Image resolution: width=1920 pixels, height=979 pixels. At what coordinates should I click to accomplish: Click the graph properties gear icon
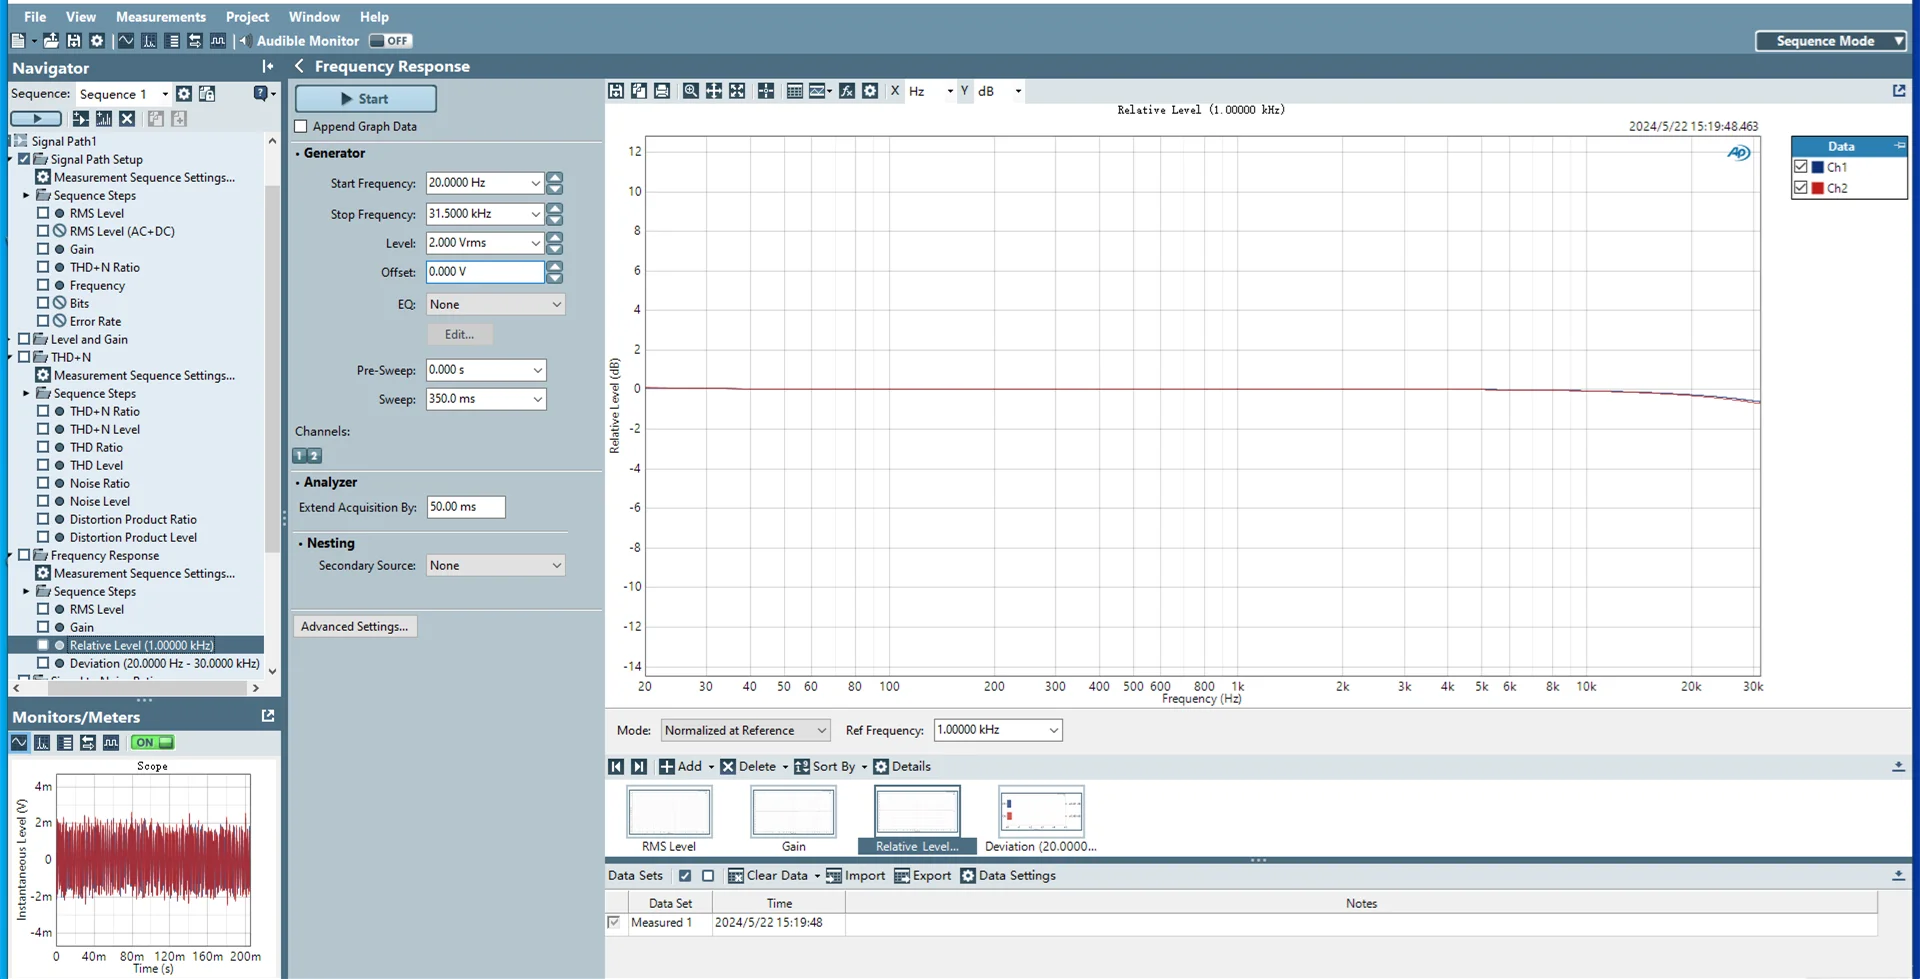(870, 91)
